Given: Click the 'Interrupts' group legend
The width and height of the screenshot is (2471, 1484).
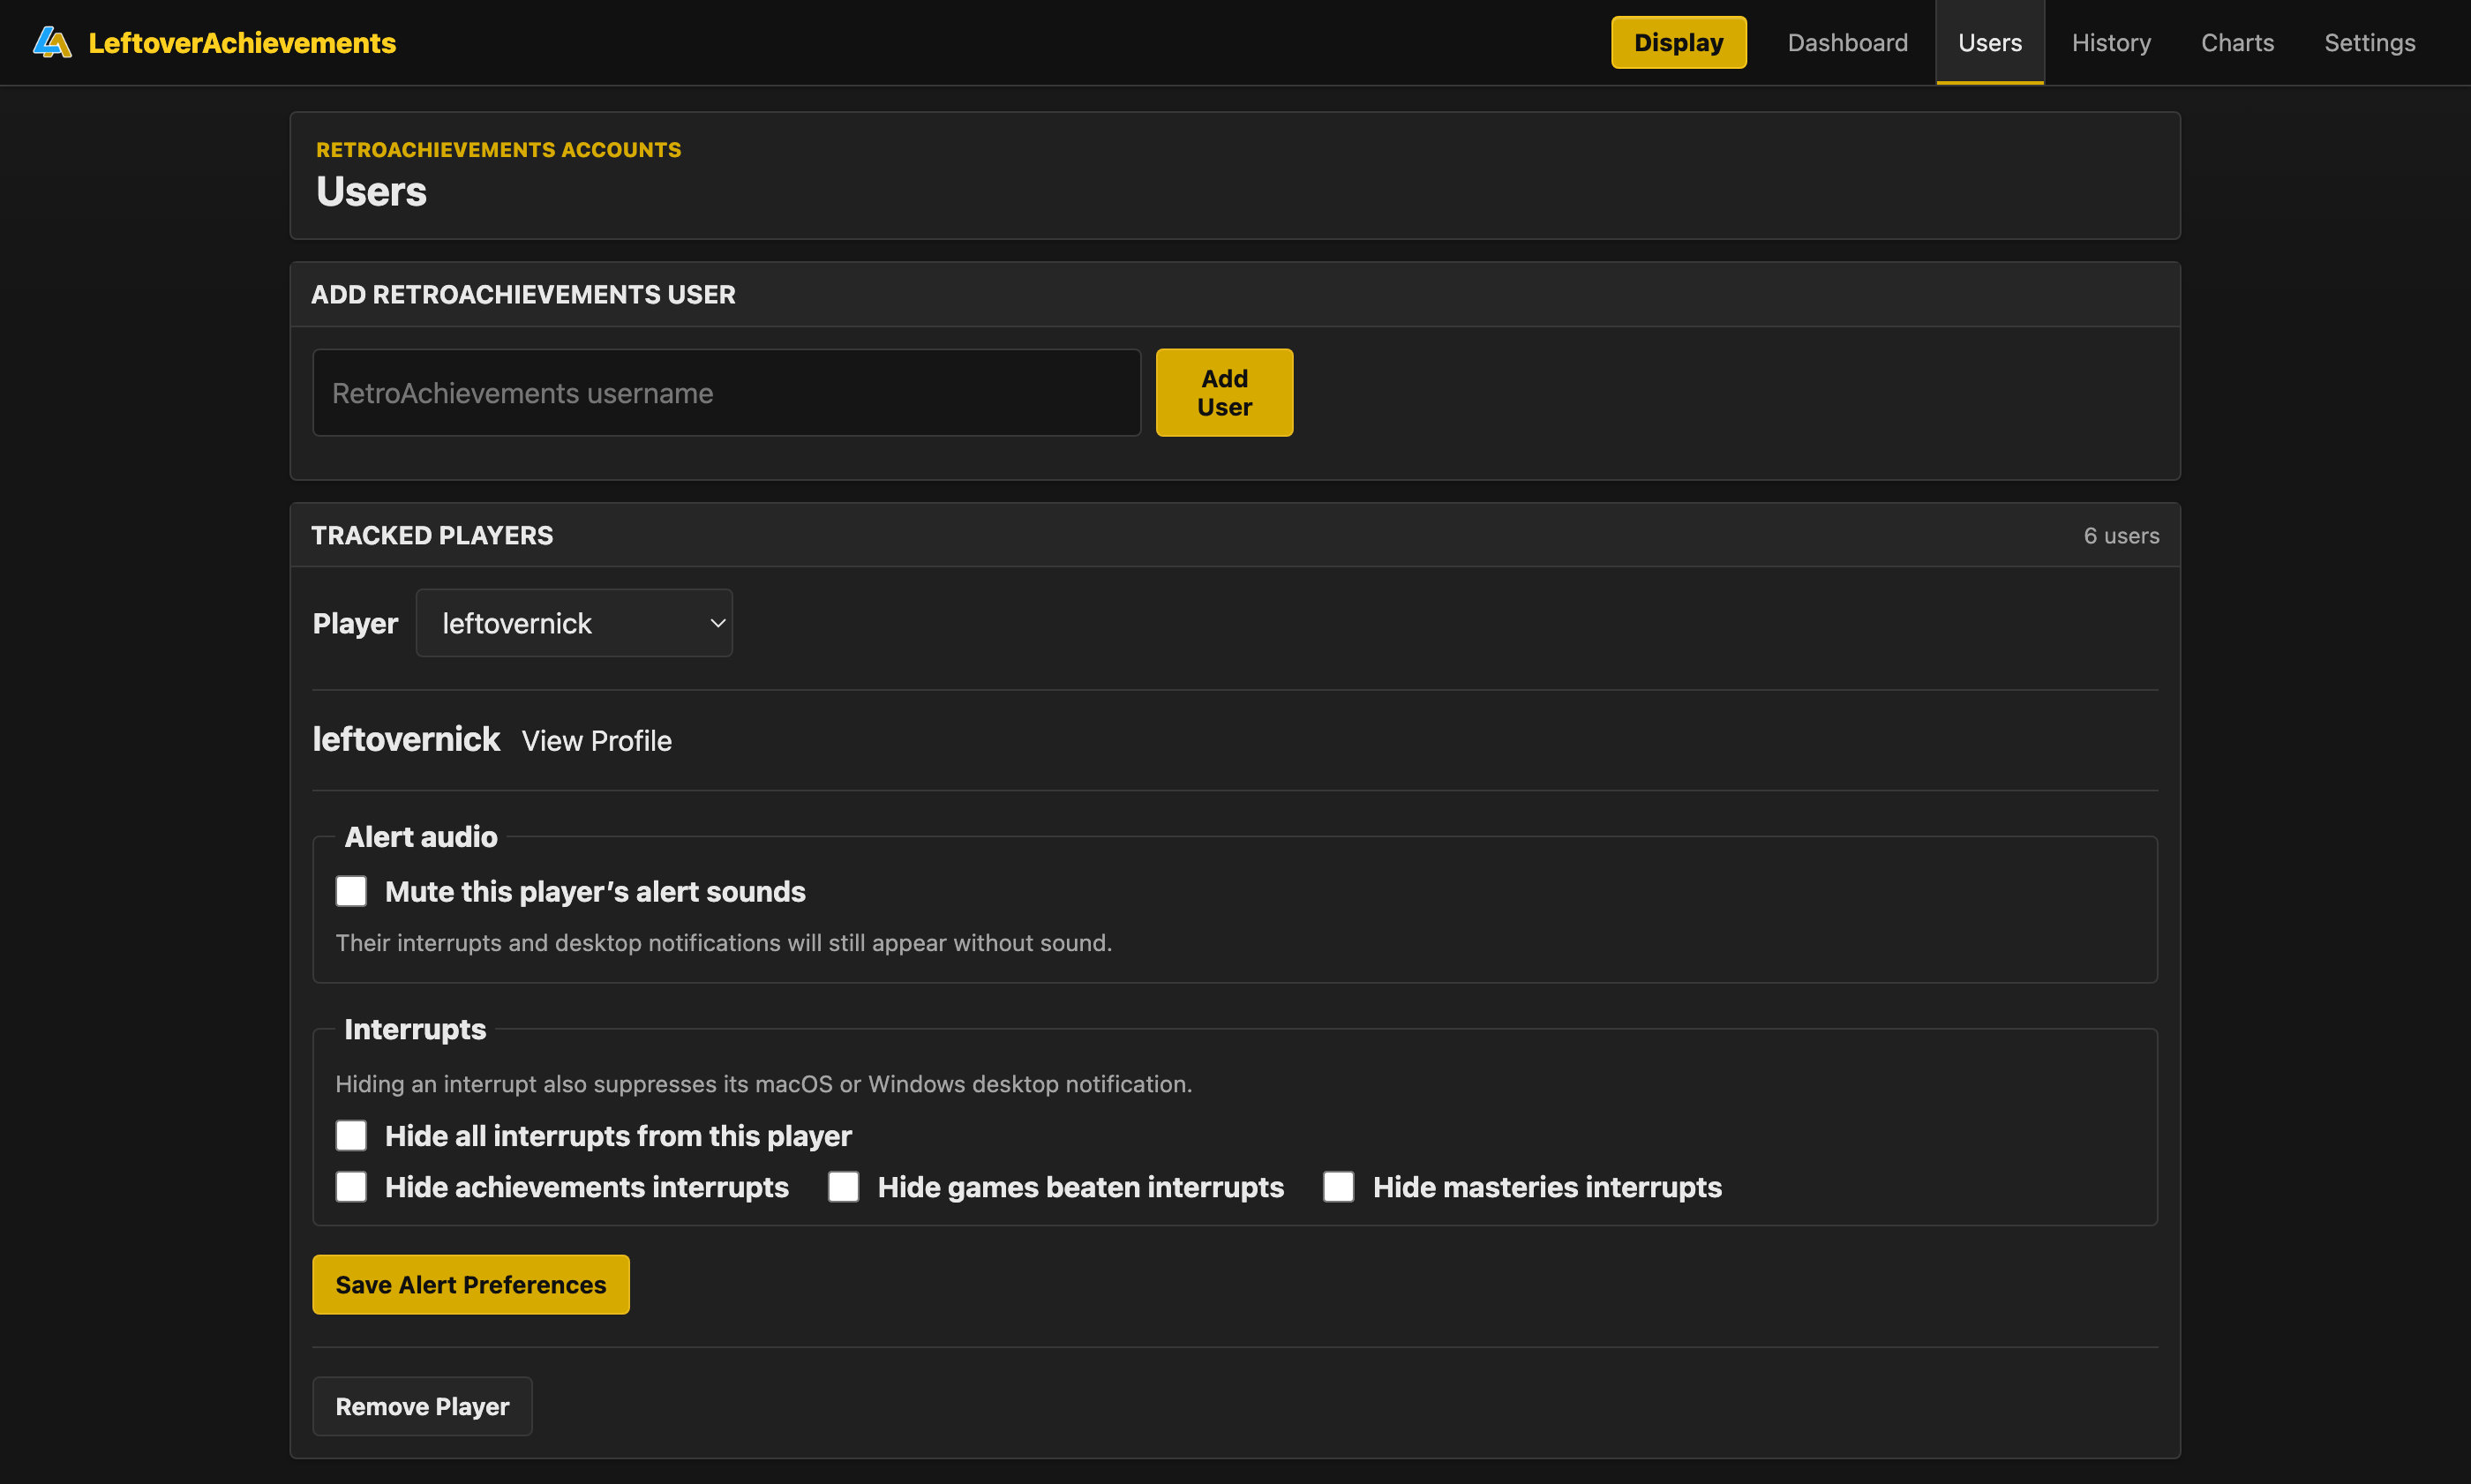Looking at the screenshot, I should tap(415, 1030).
